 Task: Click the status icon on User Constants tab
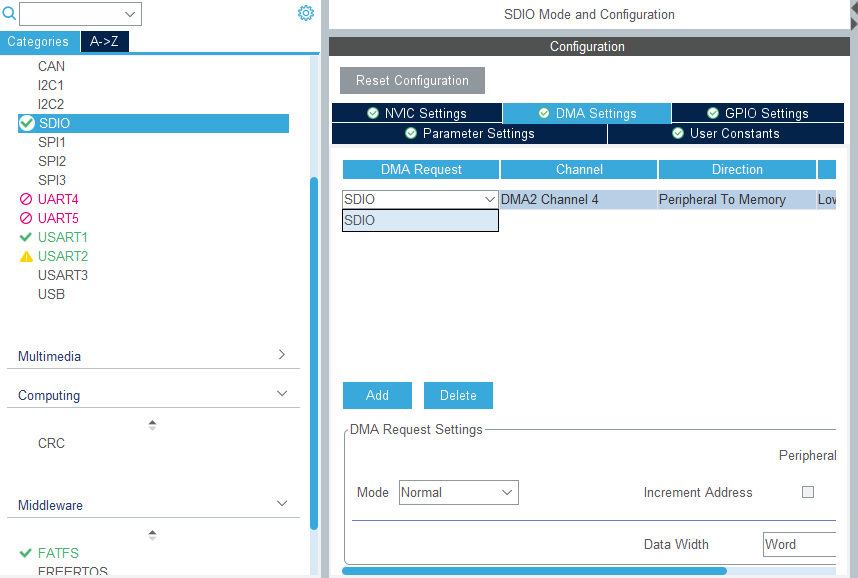pyautogui.click(x=678, y=134)
